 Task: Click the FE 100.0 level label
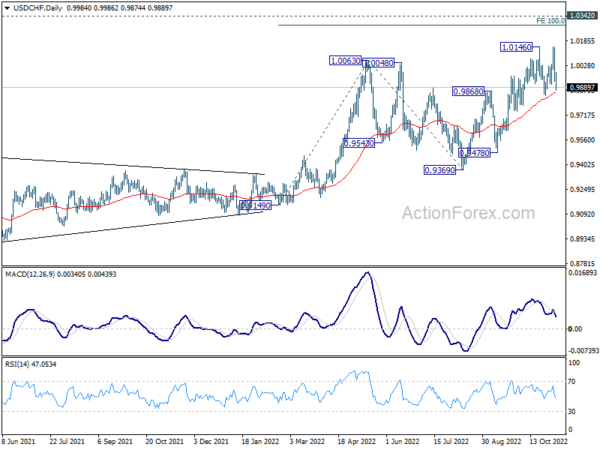click(x=550, y=21)
